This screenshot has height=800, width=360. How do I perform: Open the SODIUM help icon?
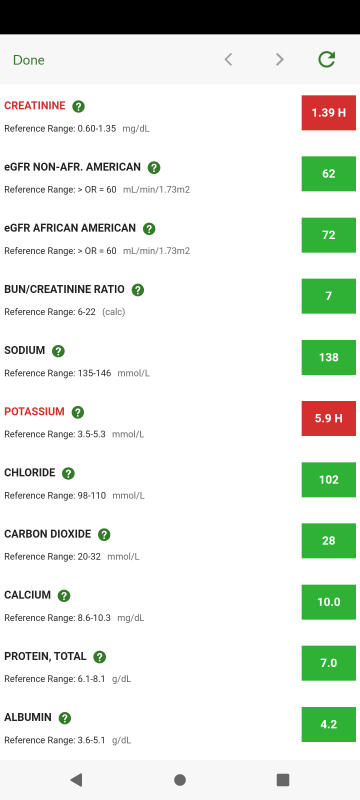click(x=58, y=351)
